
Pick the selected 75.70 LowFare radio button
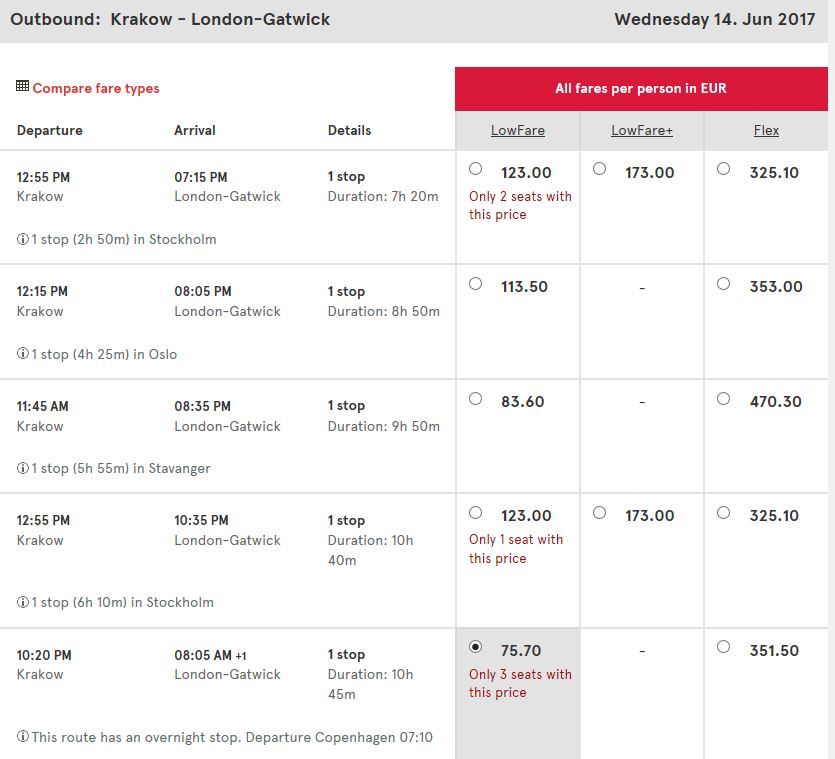pos(476,647)
